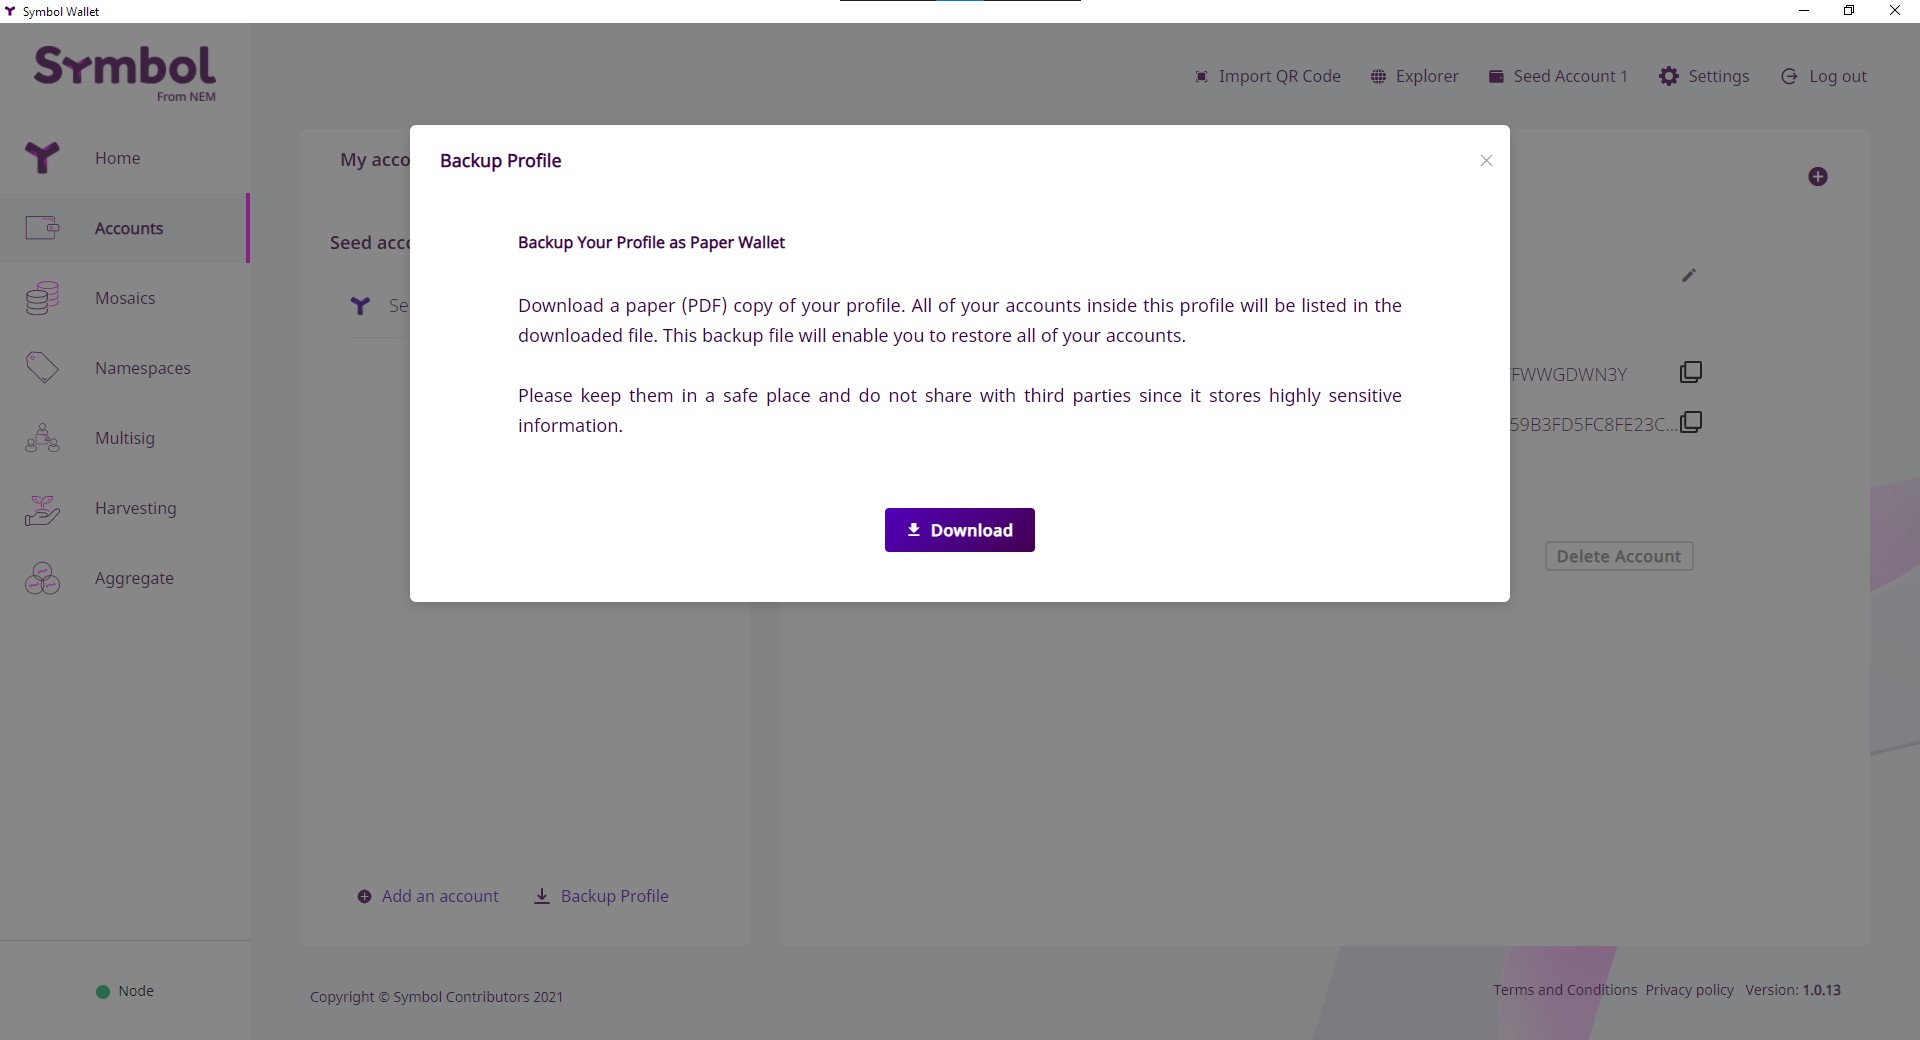The height and width of the screenshot is (1040, 1920).
Task: Open Import QR Code
Action: pyautogui.click(x=1267, y=77)
